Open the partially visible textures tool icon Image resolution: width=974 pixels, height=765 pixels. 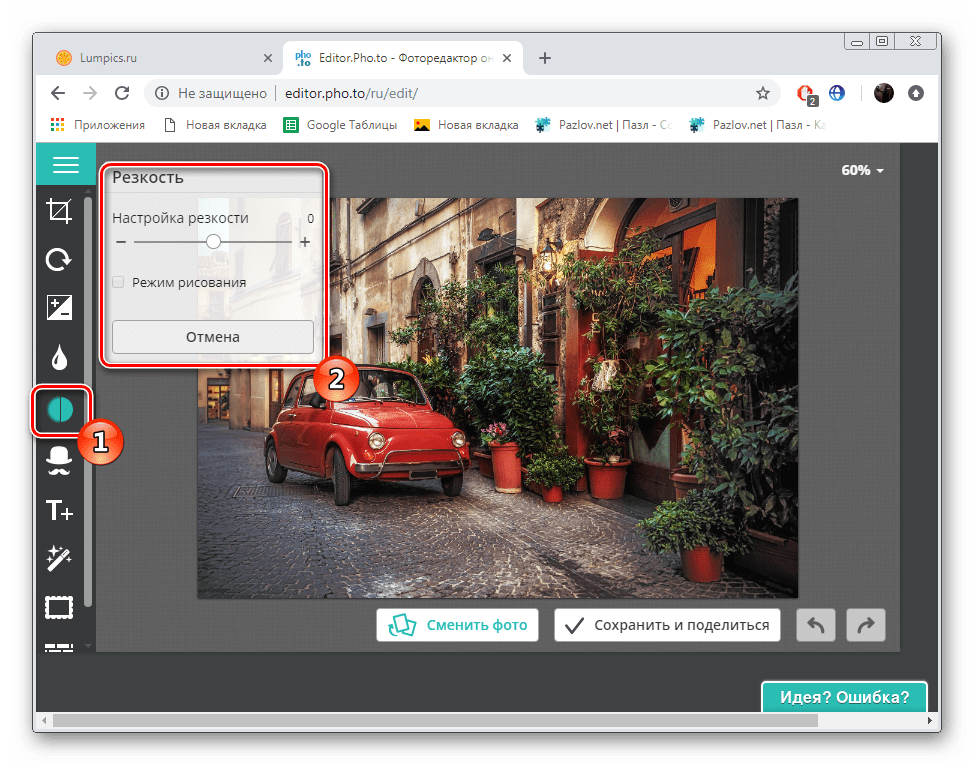coord(59,647)
